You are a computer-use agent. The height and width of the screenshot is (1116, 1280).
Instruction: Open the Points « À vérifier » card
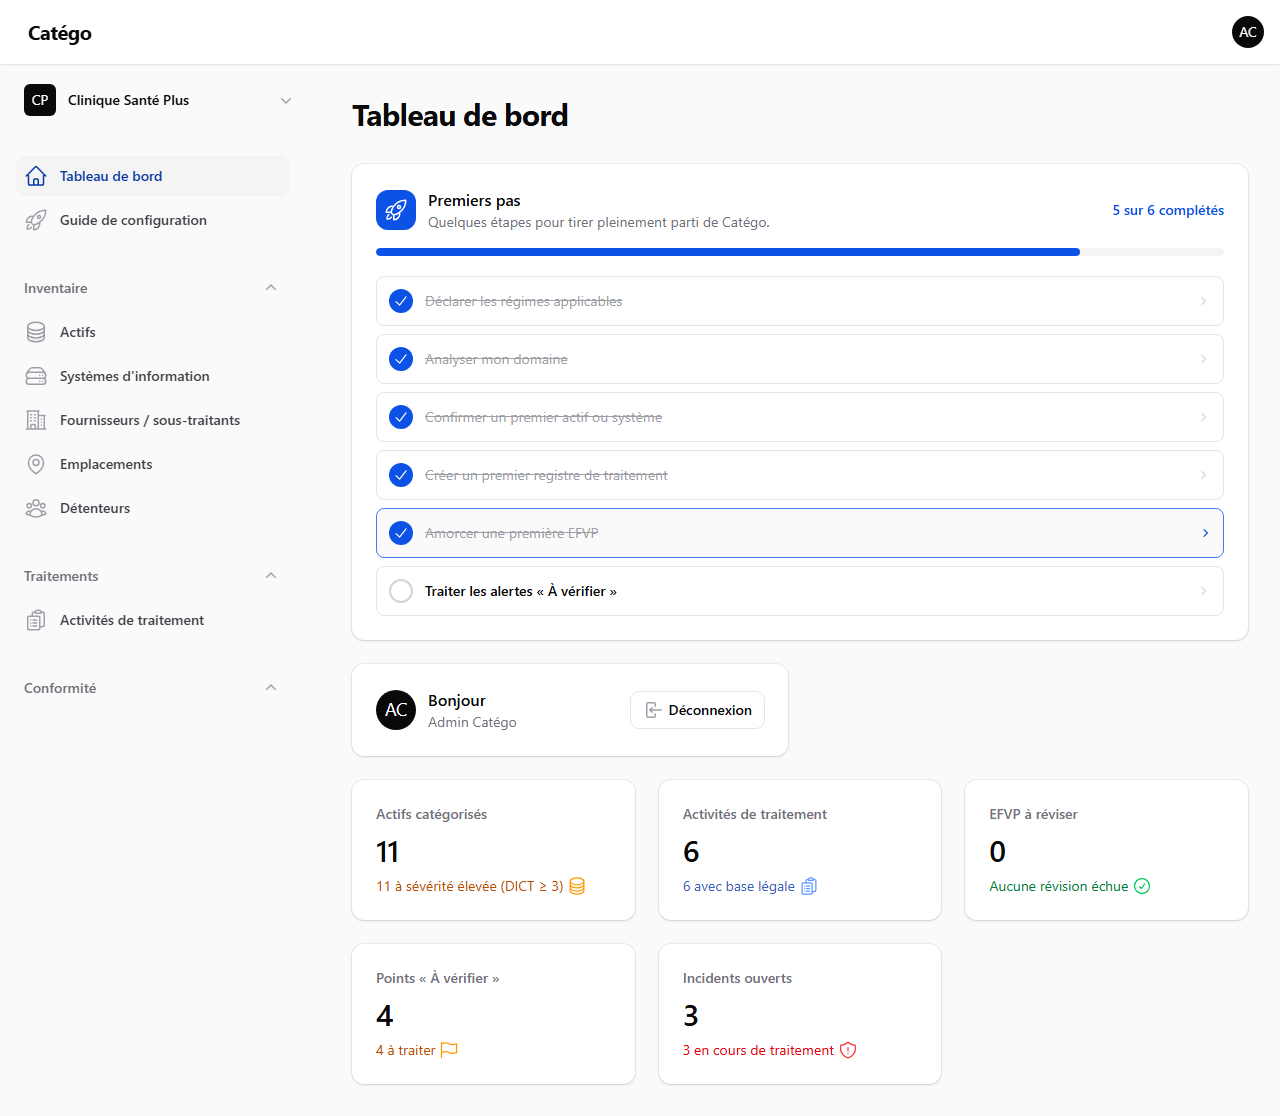click(494, 1014)
